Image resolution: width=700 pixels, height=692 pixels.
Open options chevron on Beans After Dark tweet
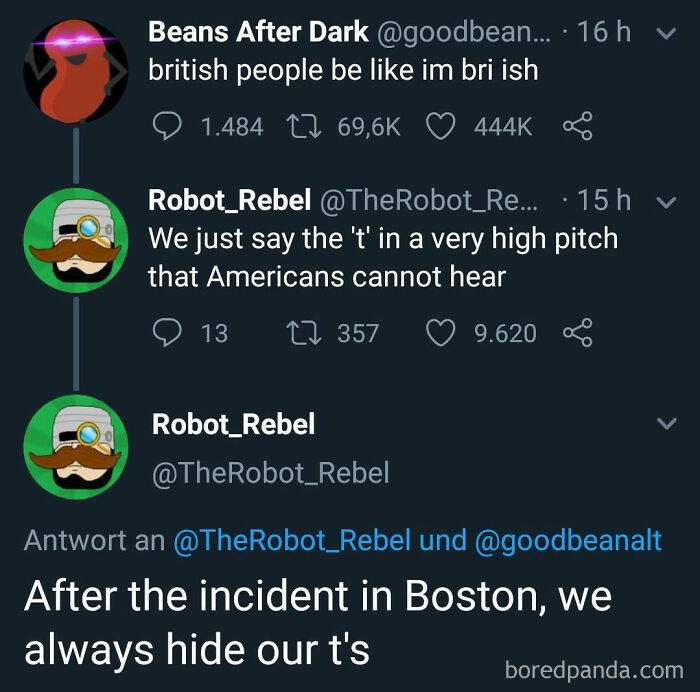coord(666,33)
